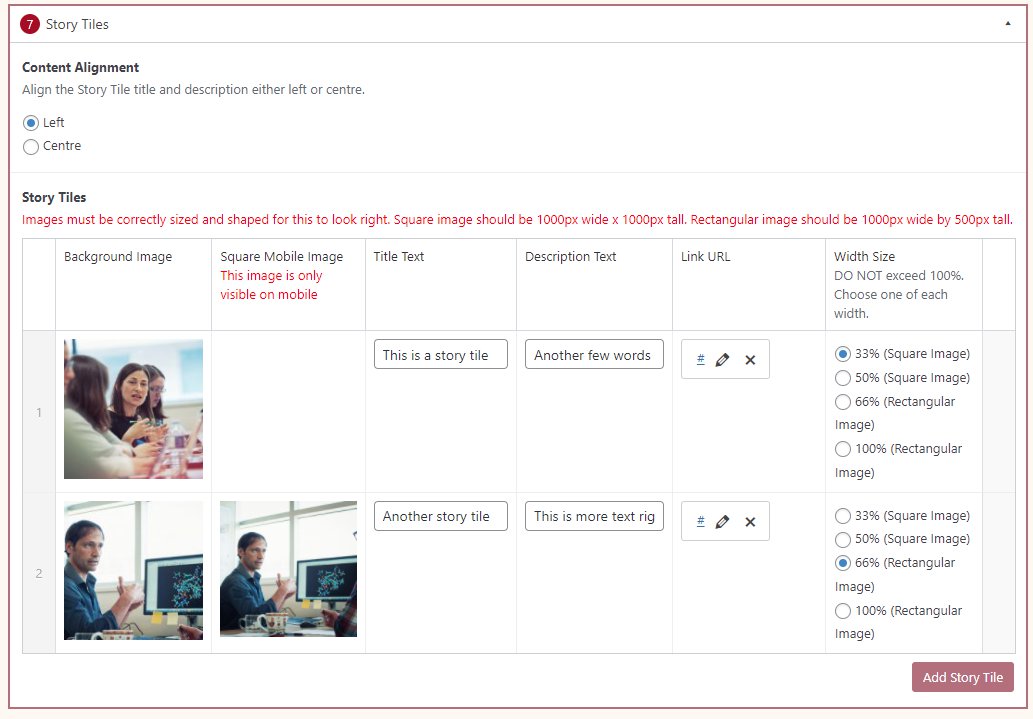Viewport: 1033px width, 719px height.
Task: Click the 'Align the Story Tile title' description text
Action: pos(193,90)
